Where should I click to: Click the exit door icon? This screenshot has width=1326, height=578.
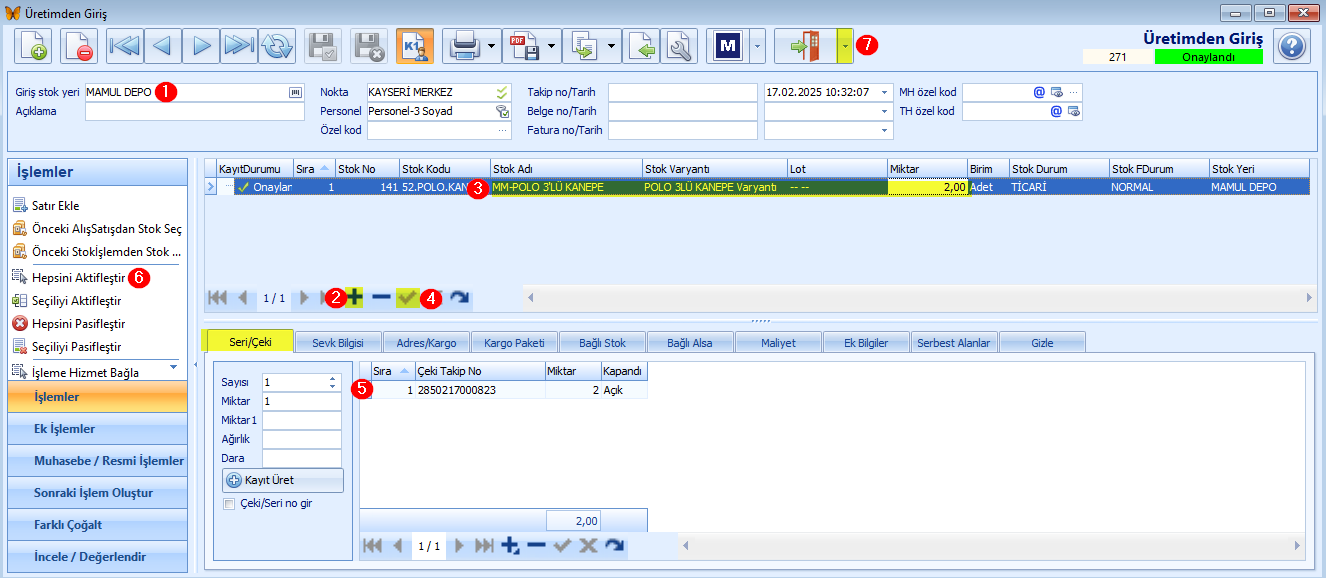(x=805, y=46)
